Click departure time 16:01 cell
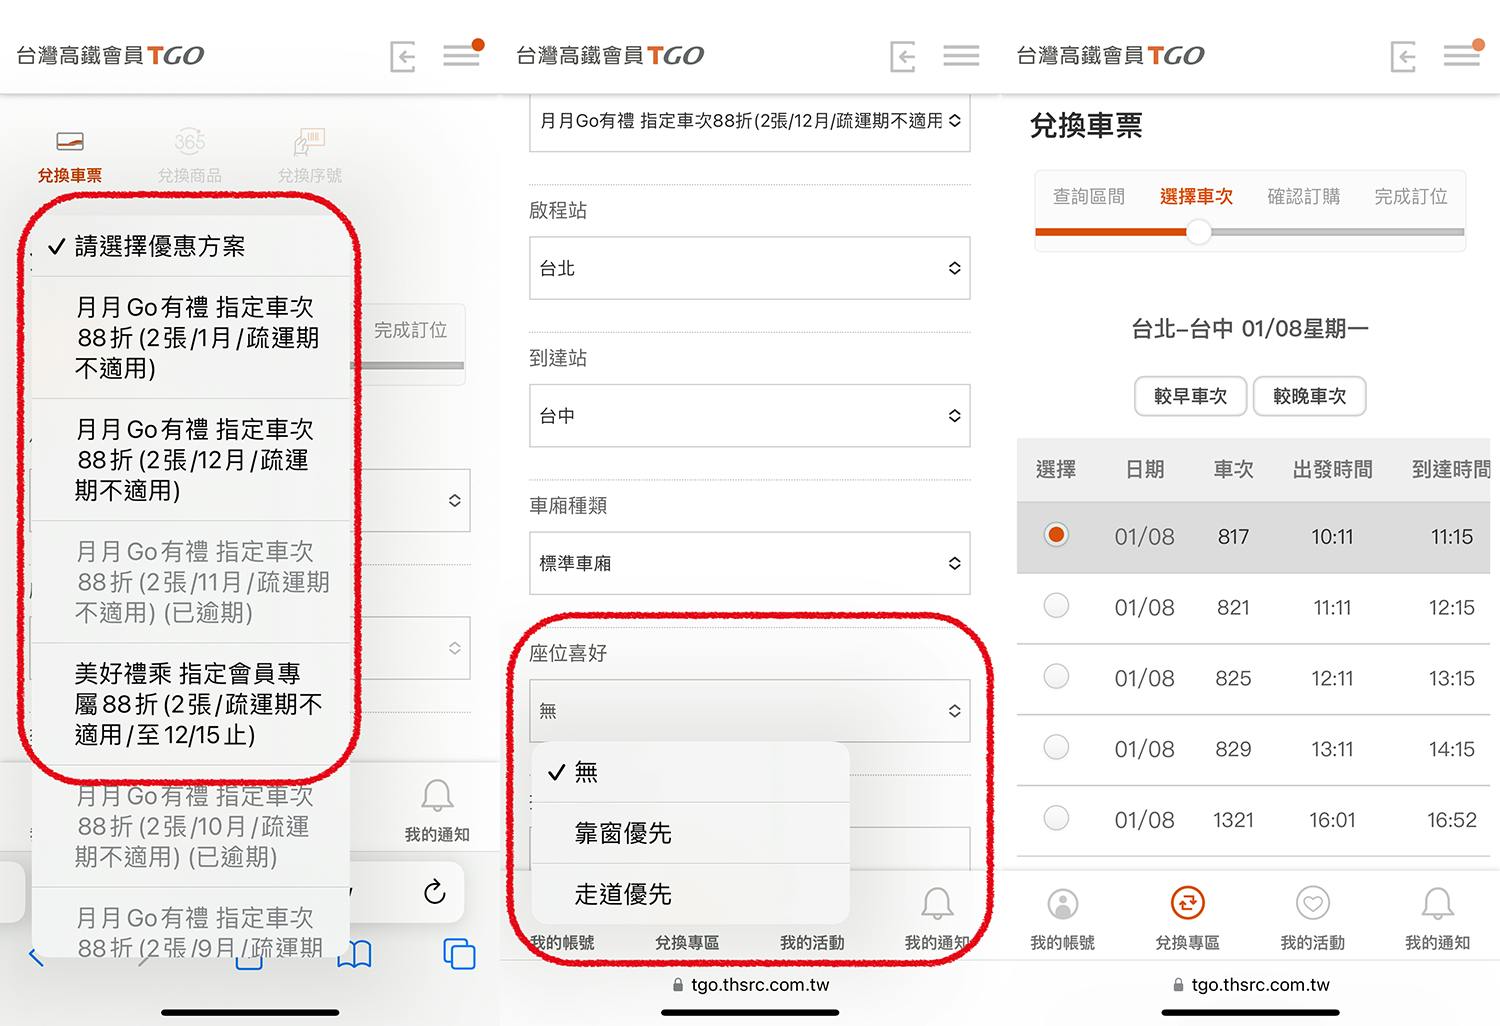 coord(1332,820)
